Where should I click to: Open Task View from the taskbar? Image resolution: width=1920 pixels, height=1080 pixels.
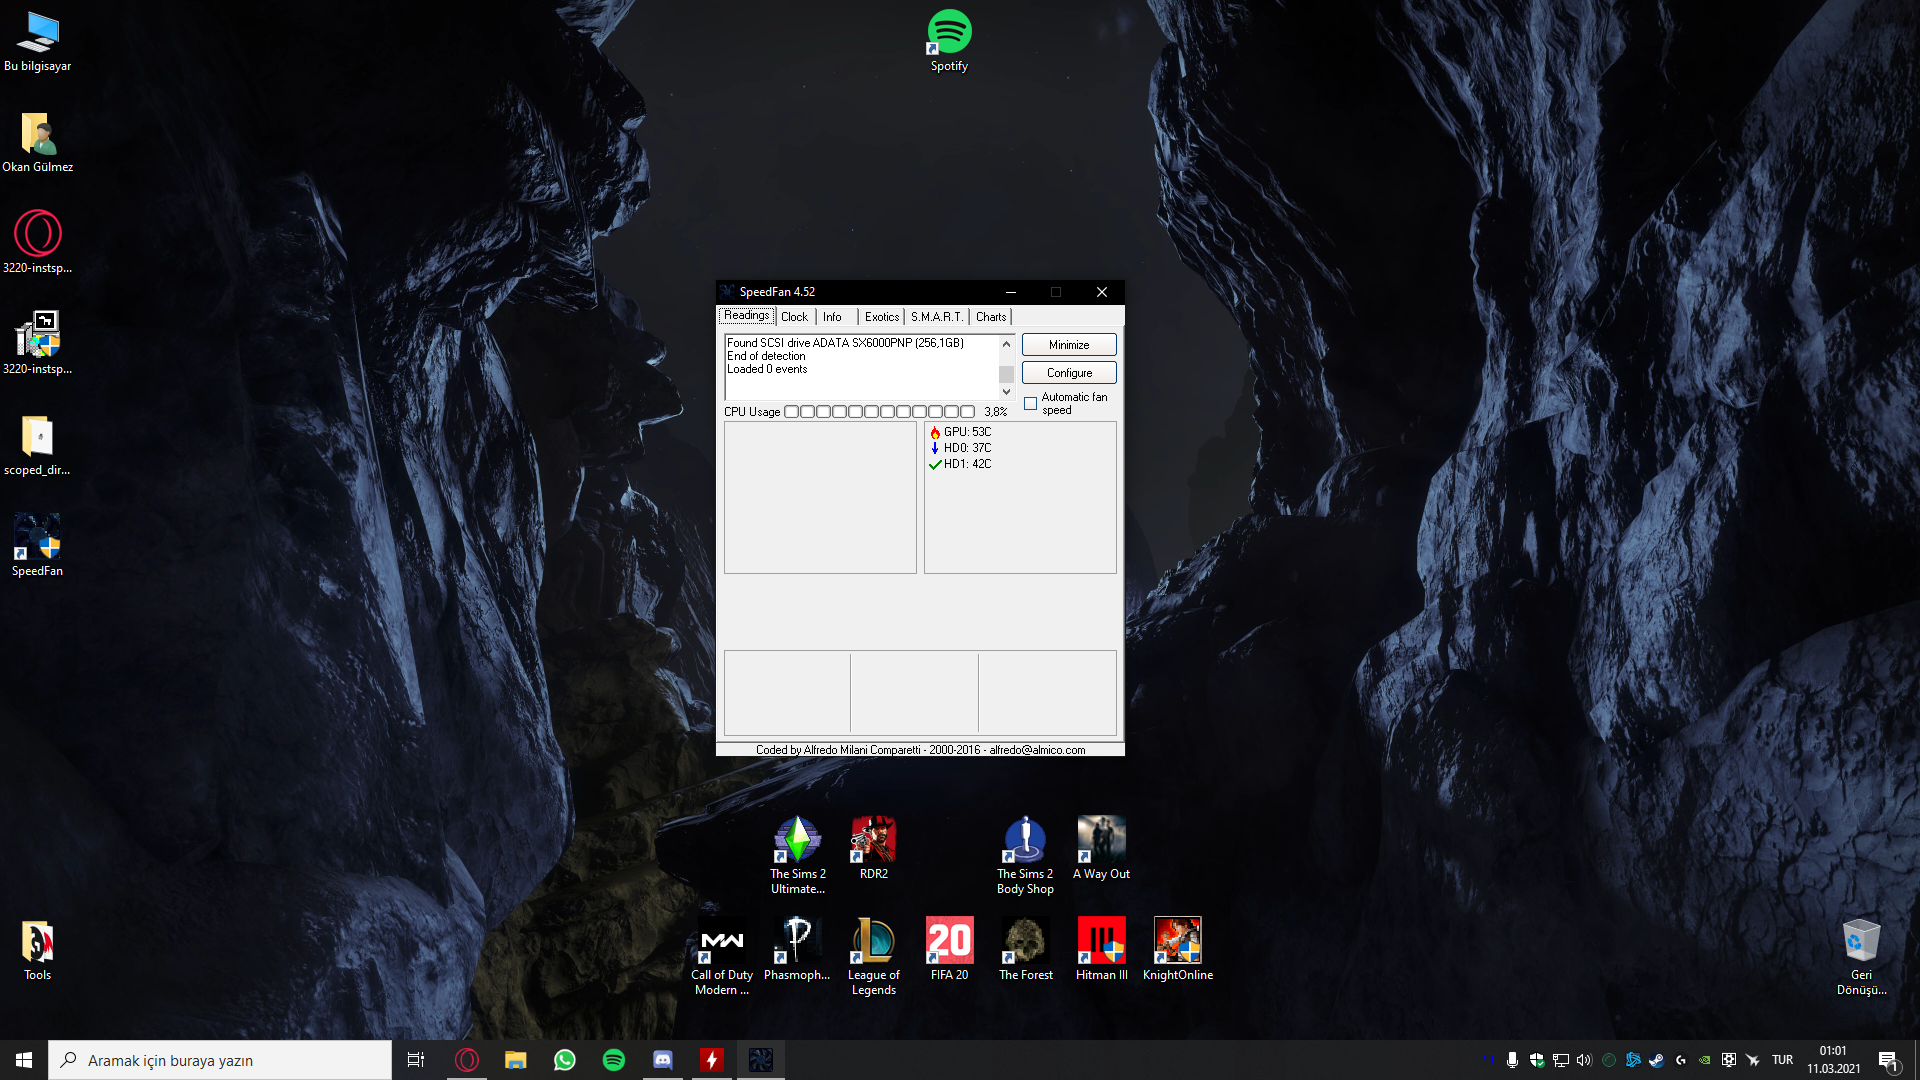[x=416, y=1060]
